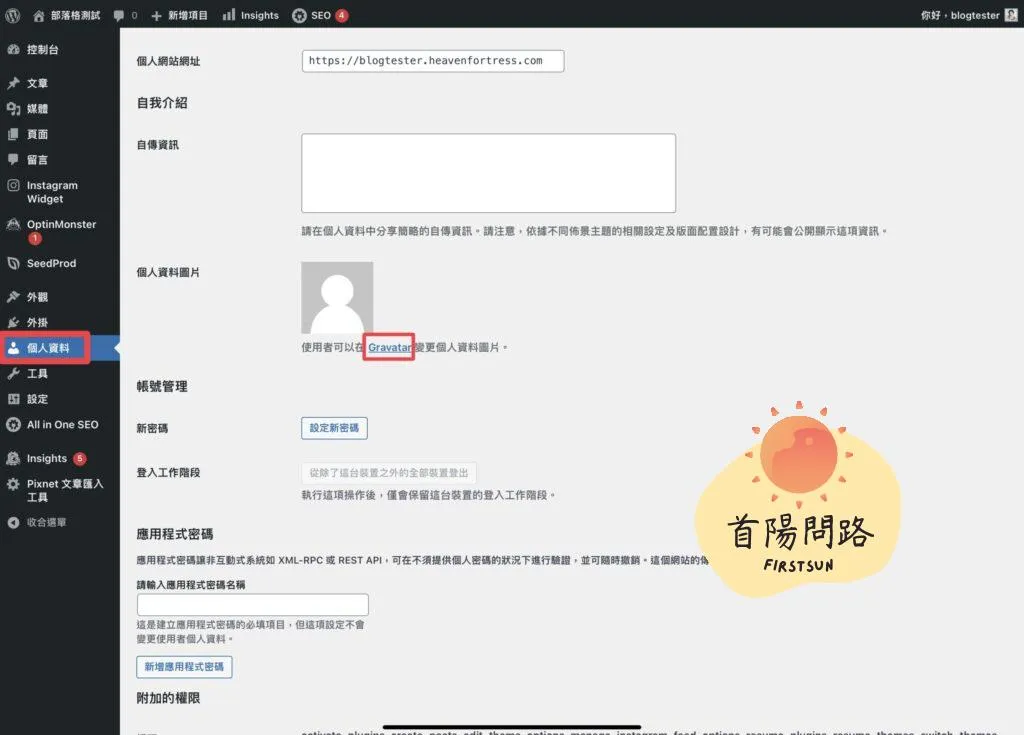Focus the 自傳資訊 biography text area

point(488,173)
